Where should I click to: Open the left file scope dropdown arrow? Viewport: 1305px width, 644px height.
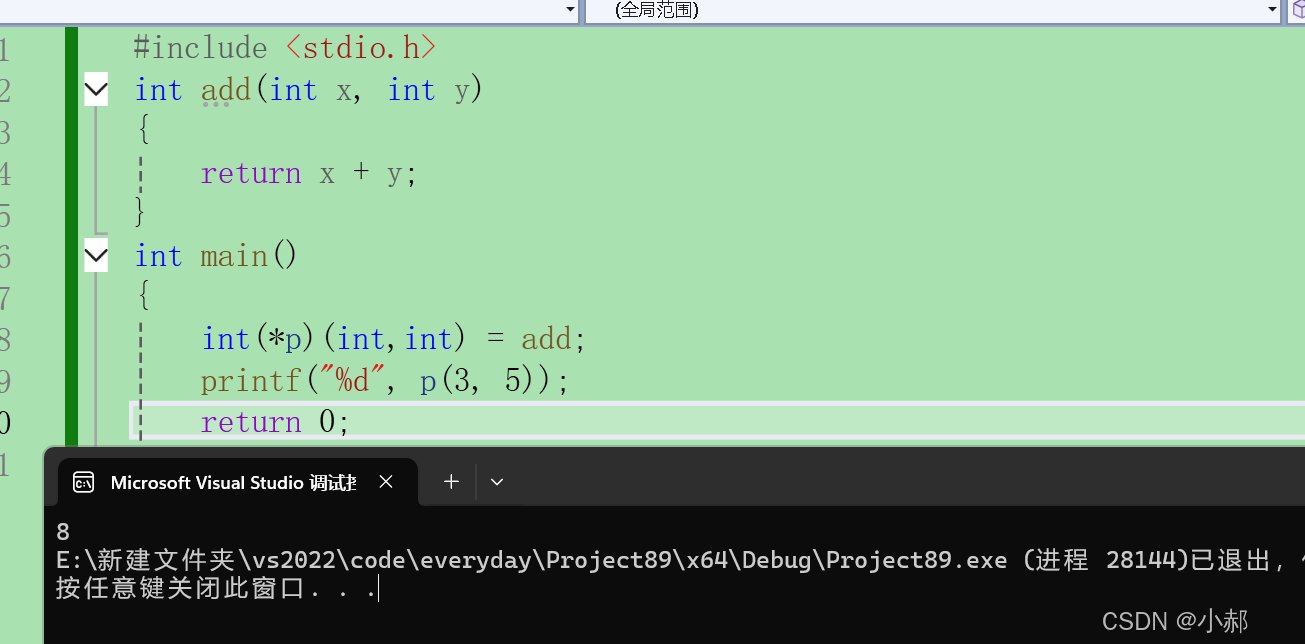pyautogui.click(x=571, y=10)
